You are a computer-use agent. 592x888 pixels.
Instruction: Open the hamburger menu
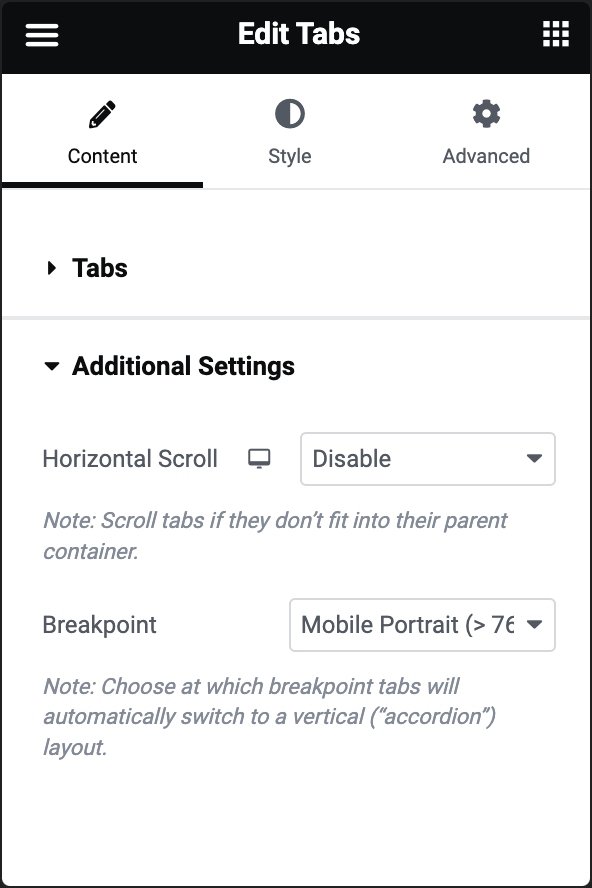click(x=42, y=35)
